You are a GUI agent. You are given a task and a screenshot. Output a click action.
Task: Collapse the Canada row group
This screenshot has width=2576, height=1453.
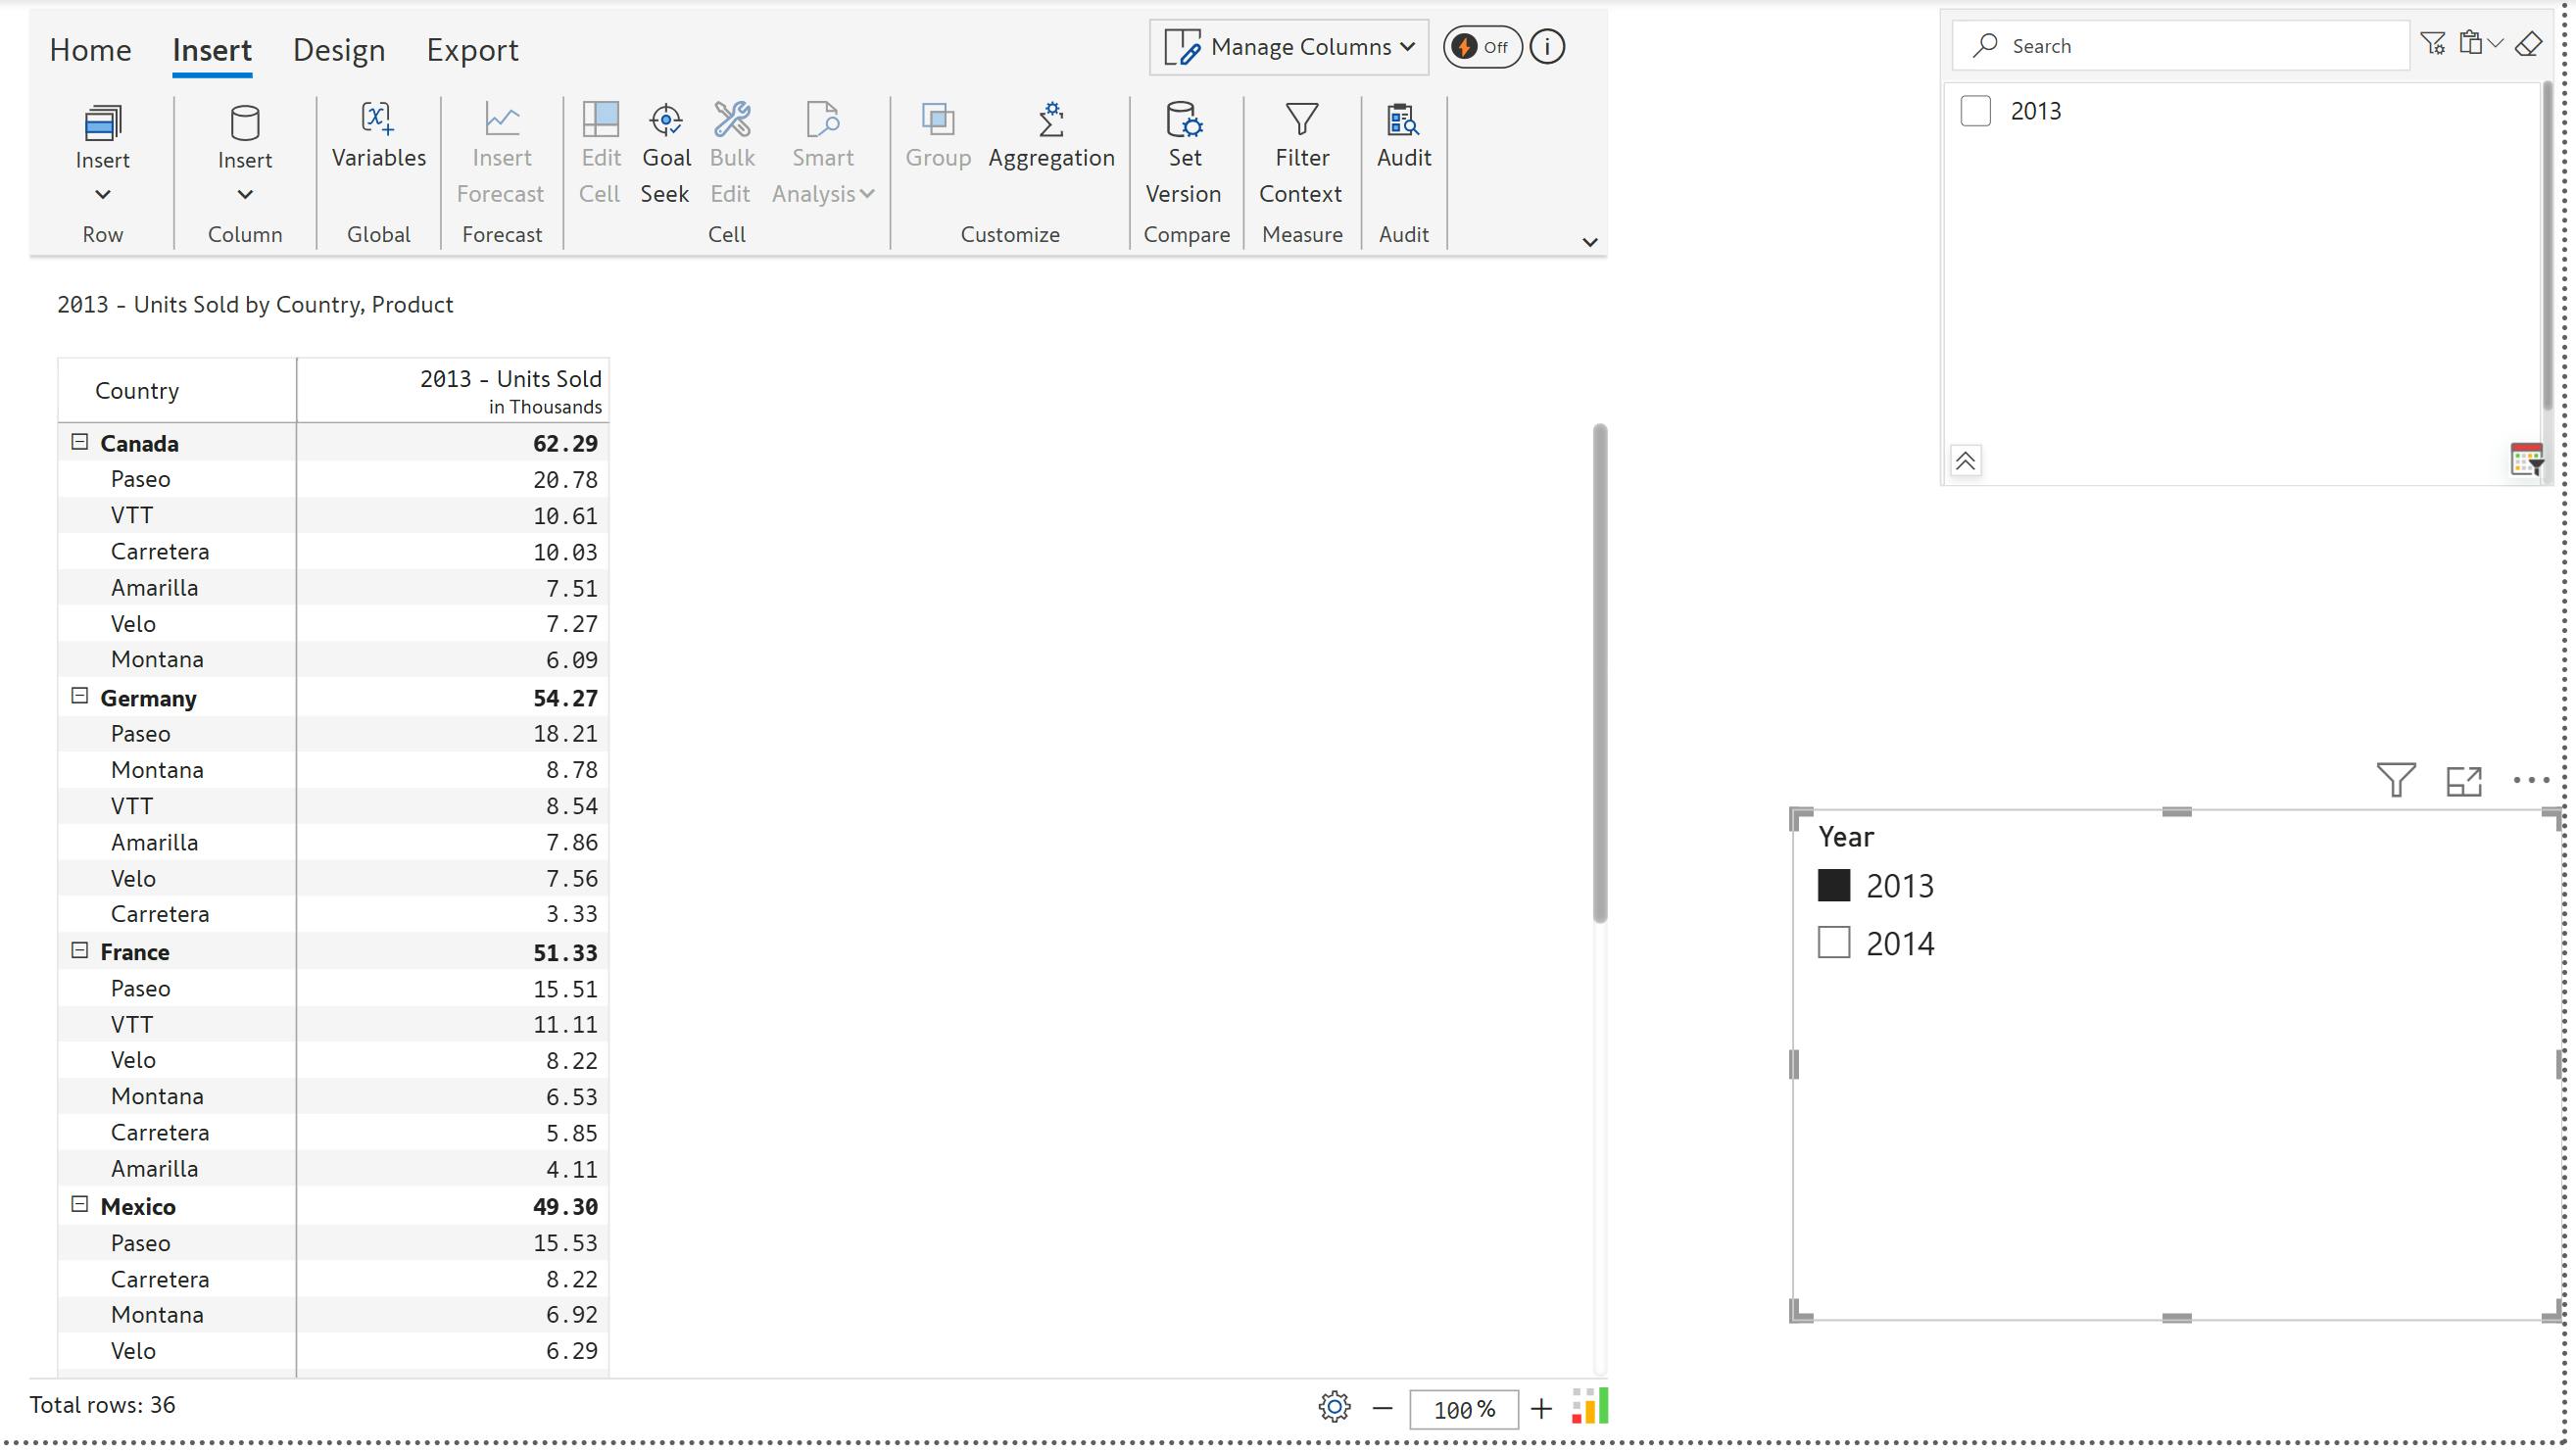click(x=80, y=442)
